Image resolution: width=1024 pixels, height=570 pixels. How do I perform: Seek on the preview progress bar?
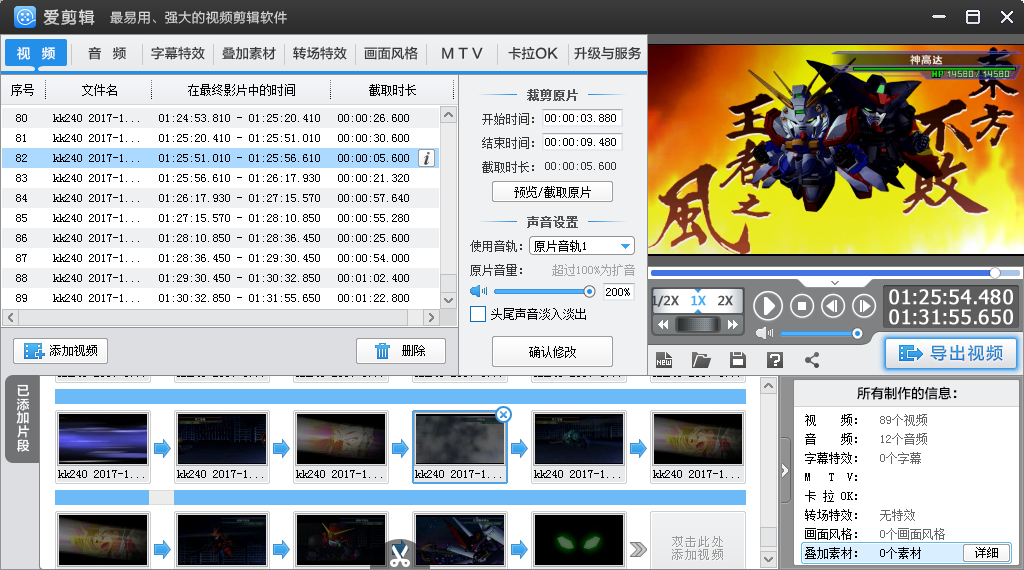click(x=835, y=272)
